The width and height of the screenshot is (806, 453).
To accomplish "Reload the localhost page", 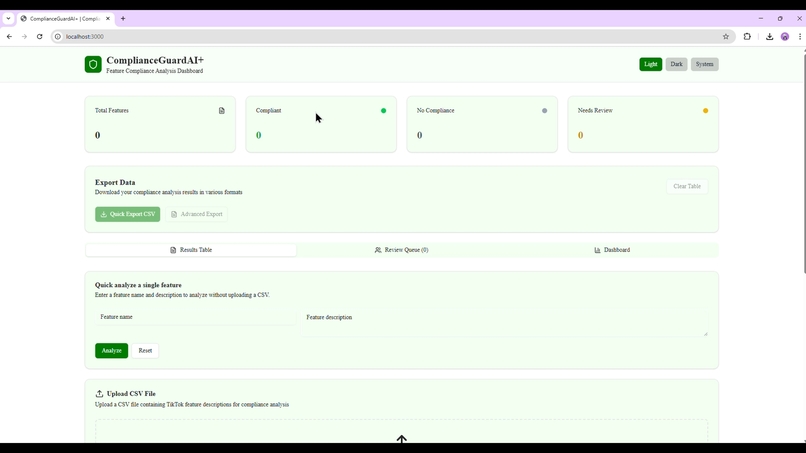I will (40, 37).
